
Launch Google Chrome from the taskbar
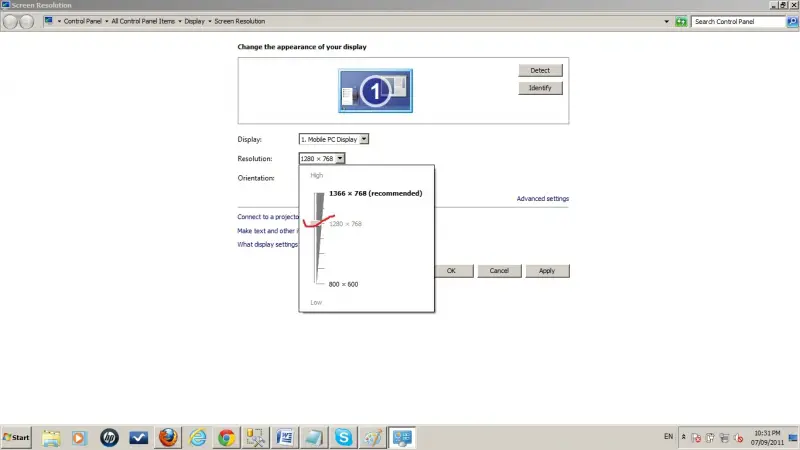tap(227, 438)
